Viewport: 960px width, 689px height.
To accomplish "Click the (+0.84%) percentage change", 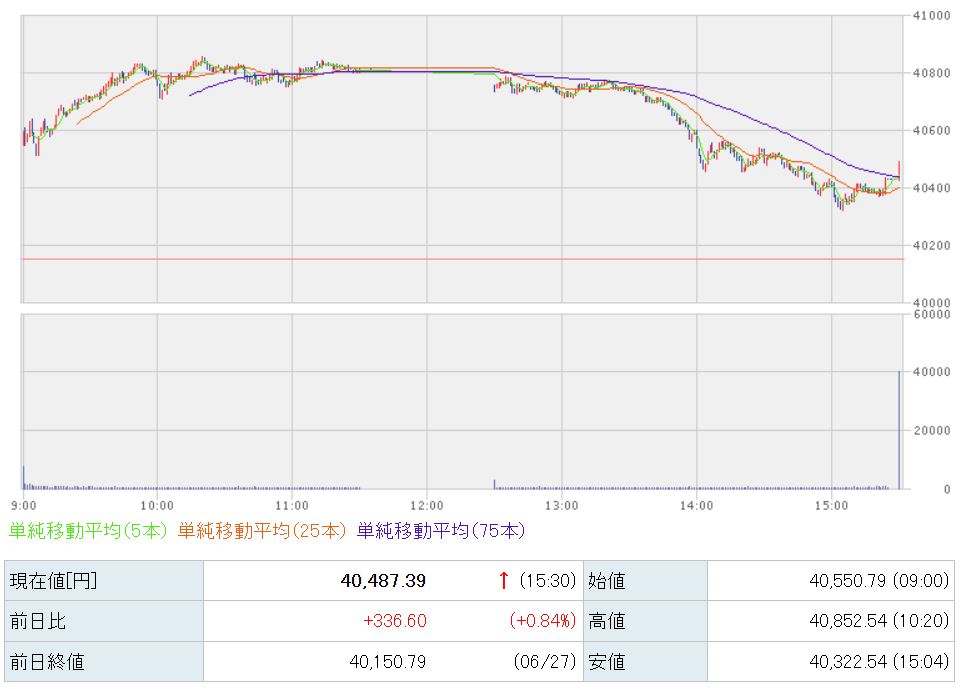I will coord(542,621).
